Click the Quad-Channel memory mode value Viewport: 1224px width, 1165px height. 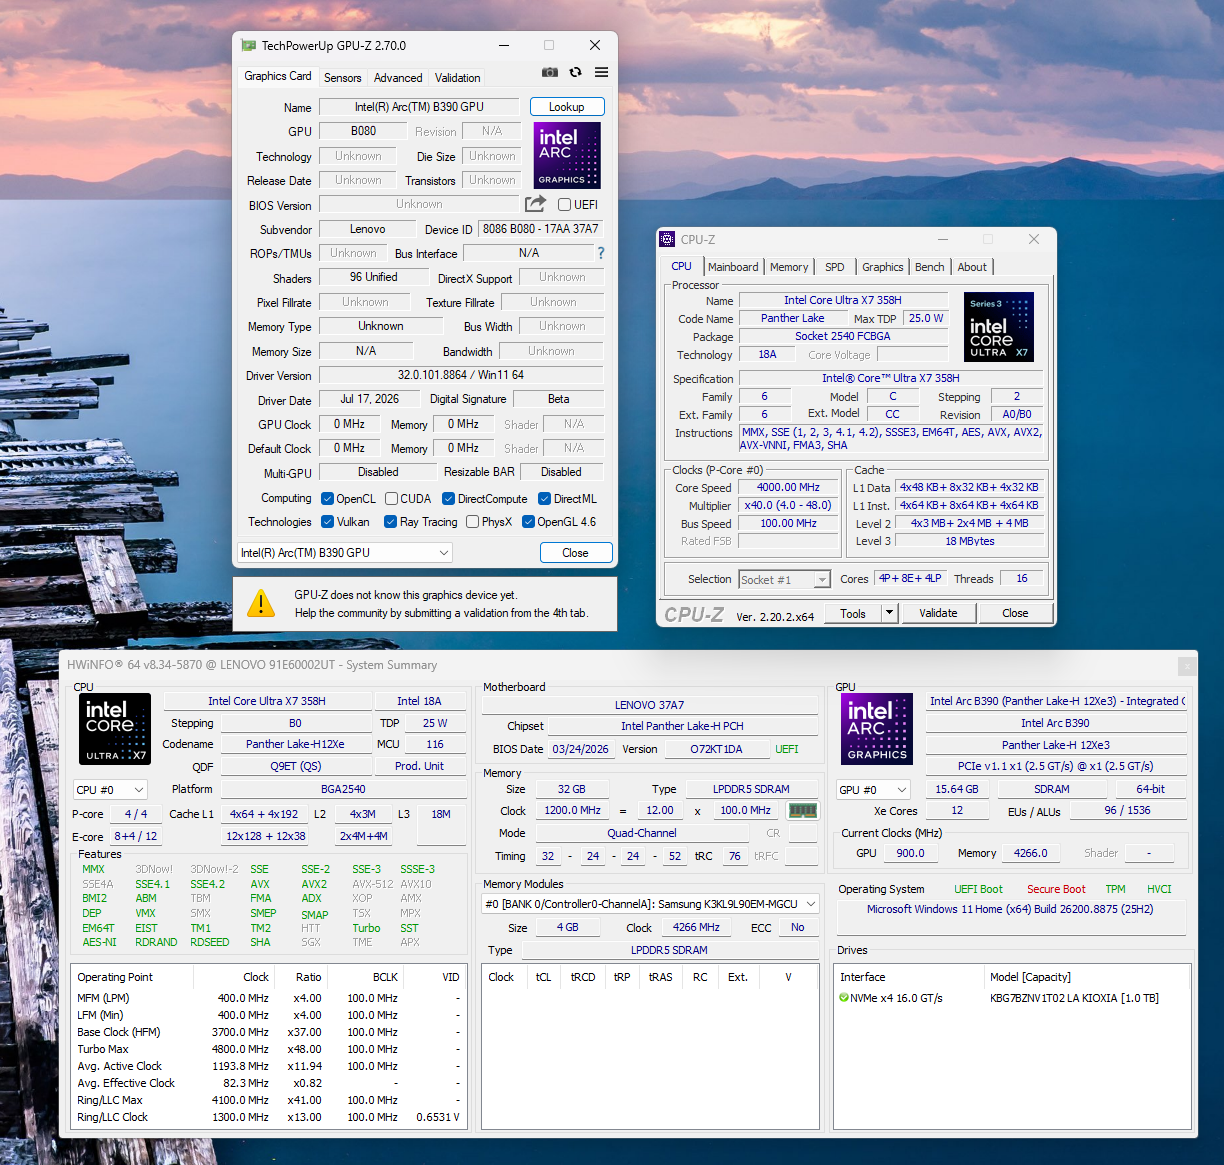pyautogui.click(x=642, y=833)
